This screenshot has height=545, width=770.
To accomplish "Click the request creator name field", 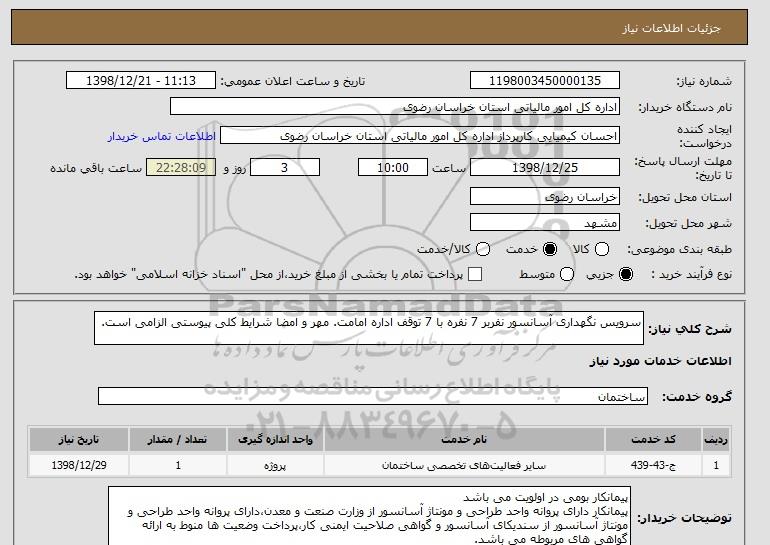I will (420, 136).
